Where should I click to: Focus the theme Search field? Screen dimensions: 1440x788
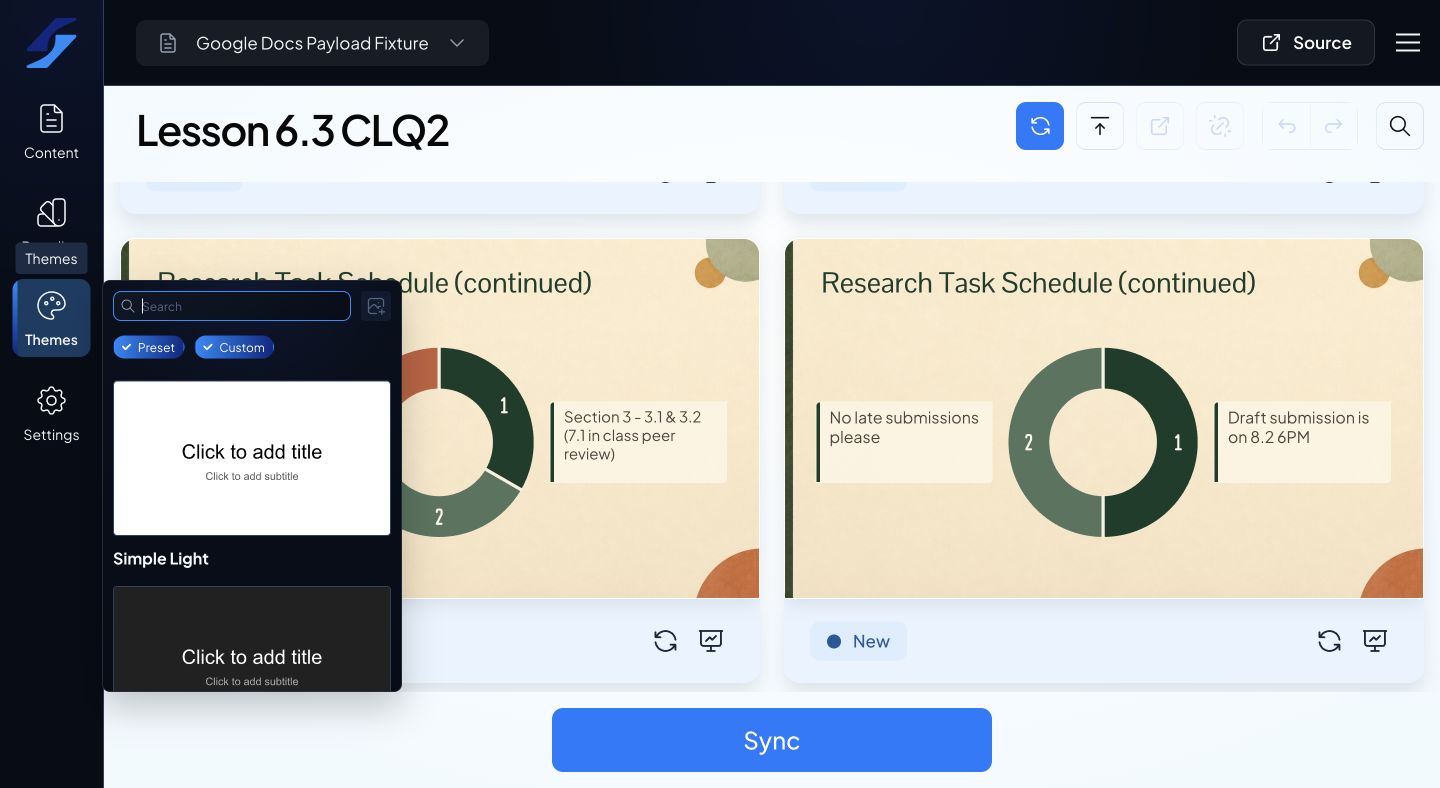[x=232, y=306]
